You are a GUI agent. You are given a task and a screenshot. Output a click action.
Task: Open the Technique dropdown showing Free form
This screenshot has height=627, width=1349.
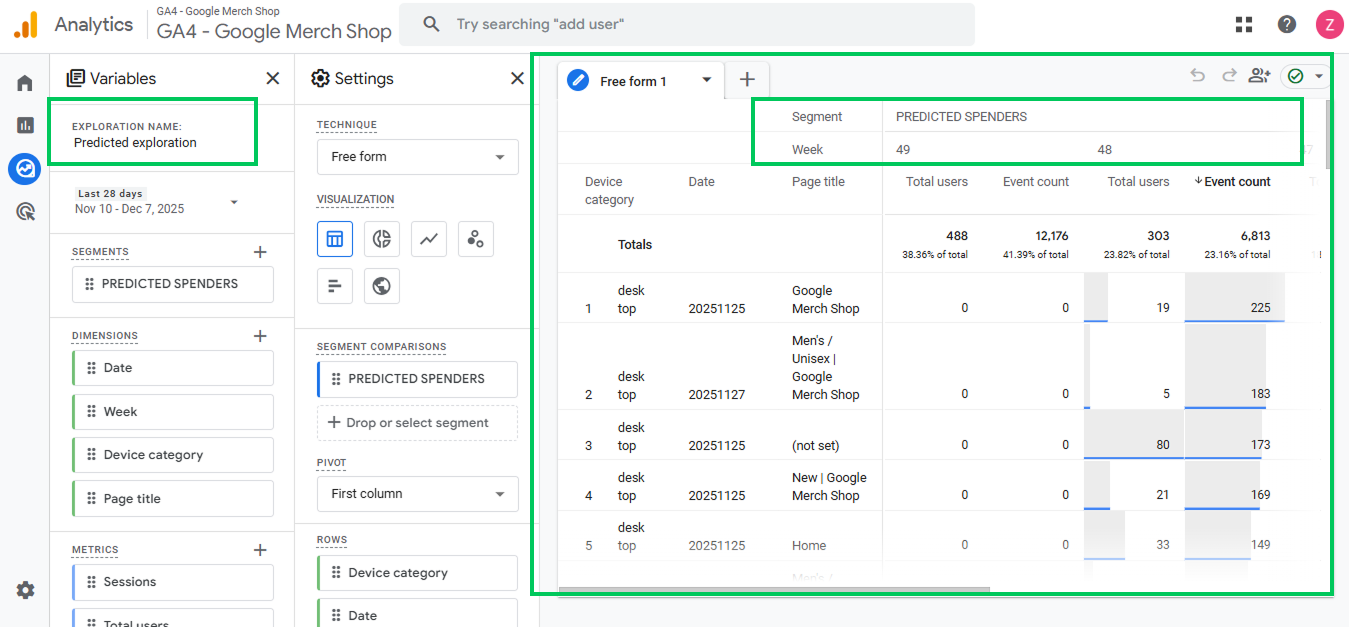pos(418,157)
